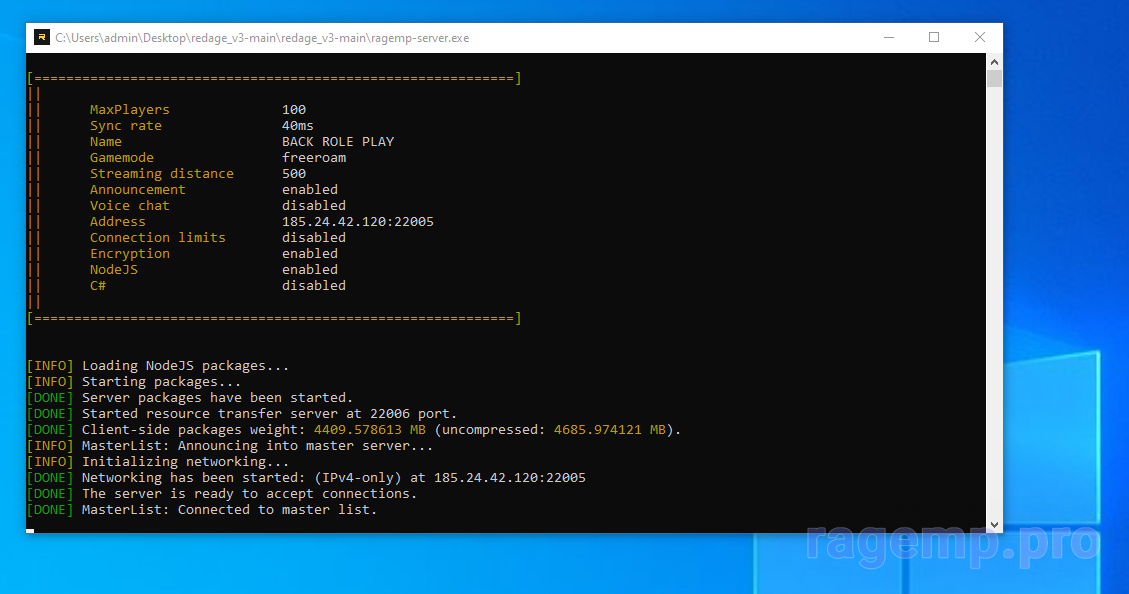Screen dimensions: 1129x594
Task: Click the Sync rate label
Action: (x=126, y=125)
